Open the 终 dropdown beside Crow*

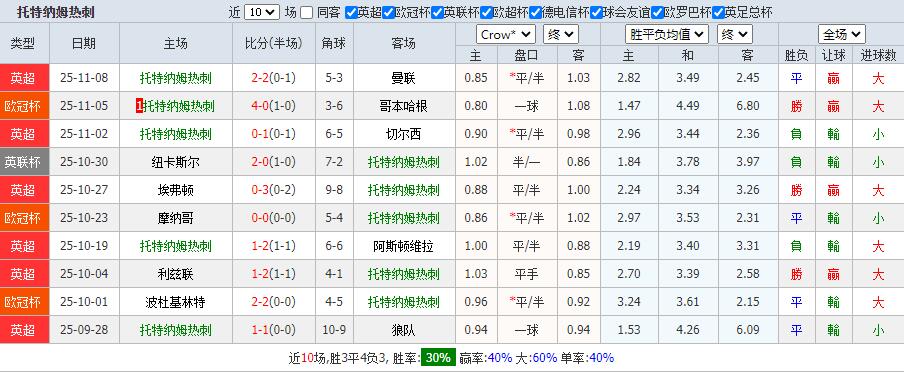[x=561, y=35]
